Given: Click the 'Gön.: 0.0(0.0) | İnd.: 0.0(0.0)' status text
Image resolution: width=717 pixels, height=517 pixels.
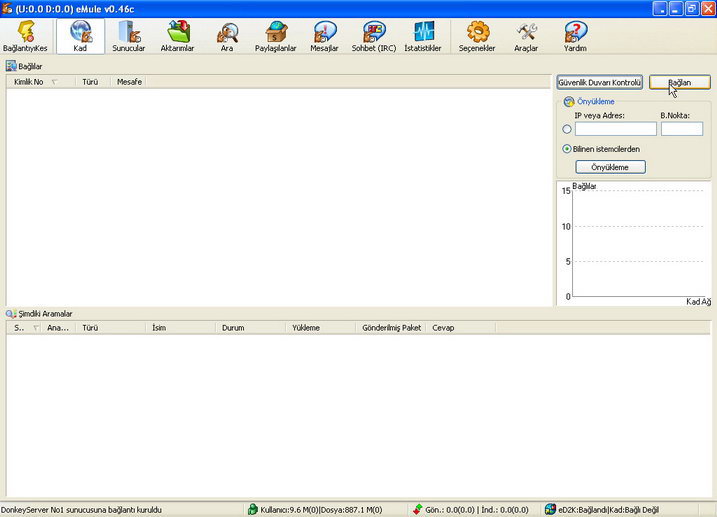Looking at the screenshot, I should click(x=476, y=510).
